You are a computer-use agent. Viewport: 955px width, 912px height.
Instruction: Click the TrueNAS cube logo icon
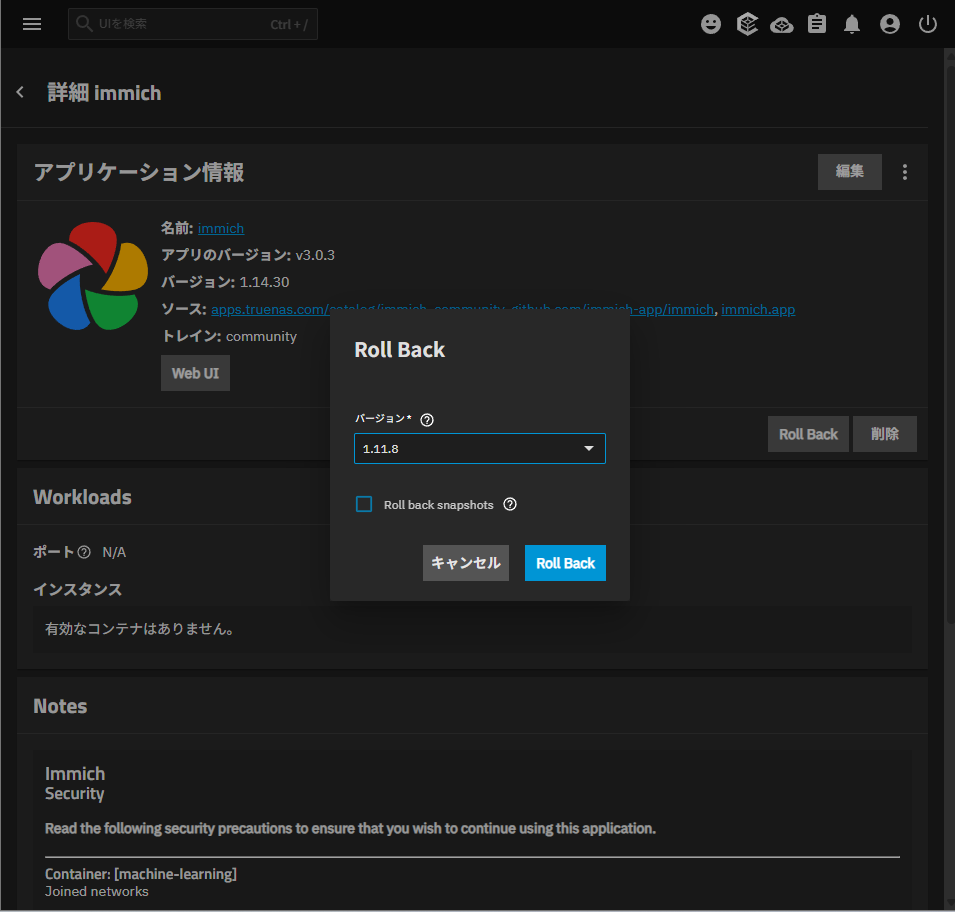click(x=747, y=24)
